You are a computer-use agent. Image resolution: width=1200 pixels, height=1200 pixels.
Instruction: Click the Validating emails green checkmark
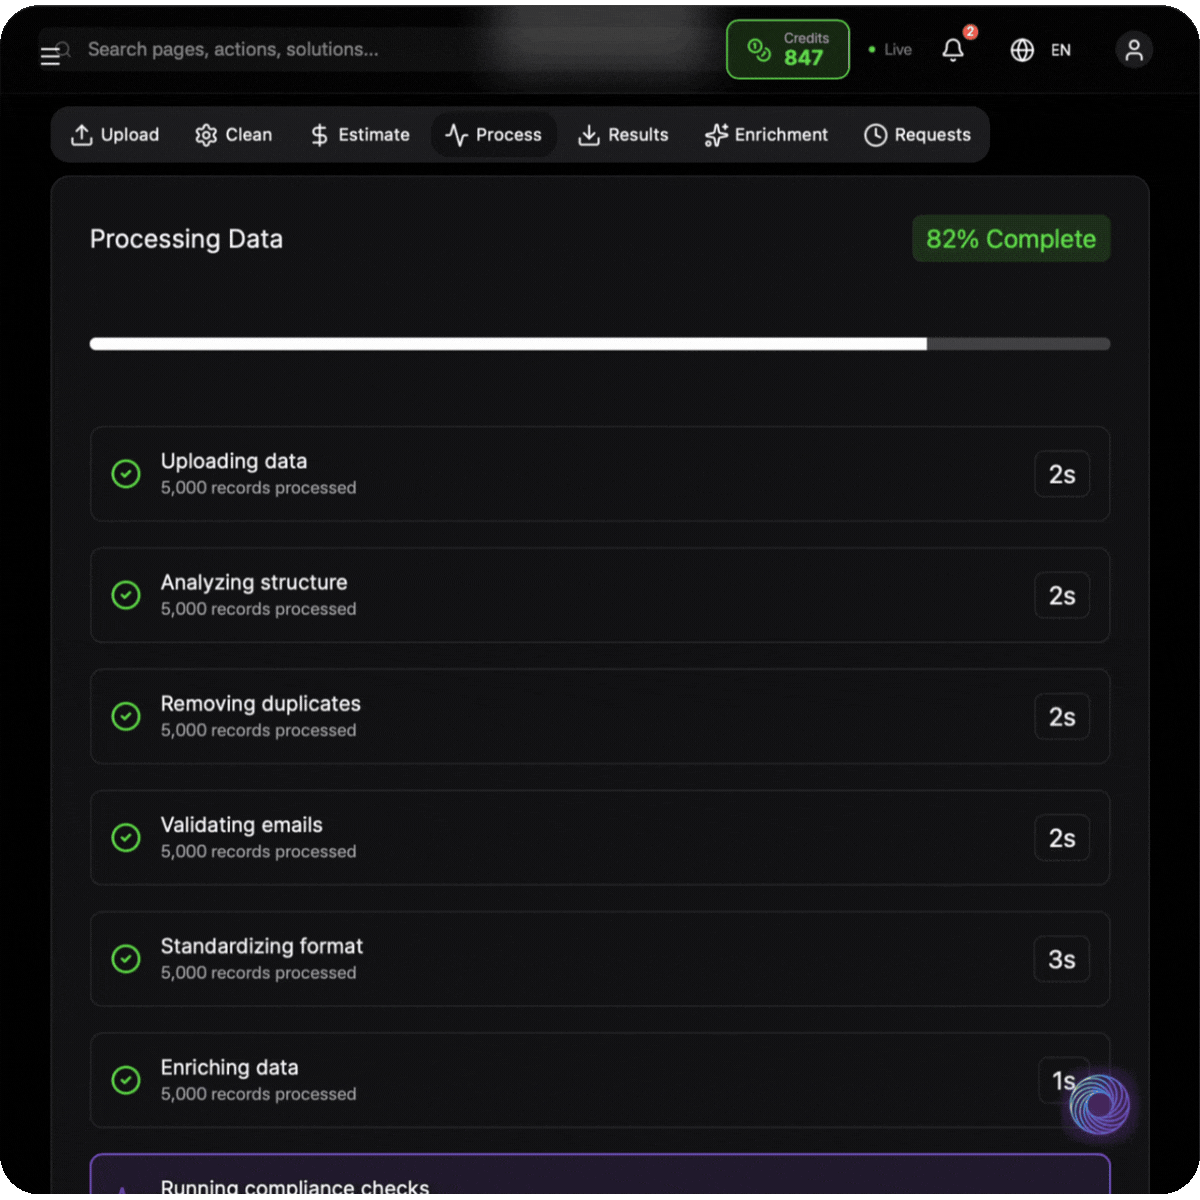point(126,838)
